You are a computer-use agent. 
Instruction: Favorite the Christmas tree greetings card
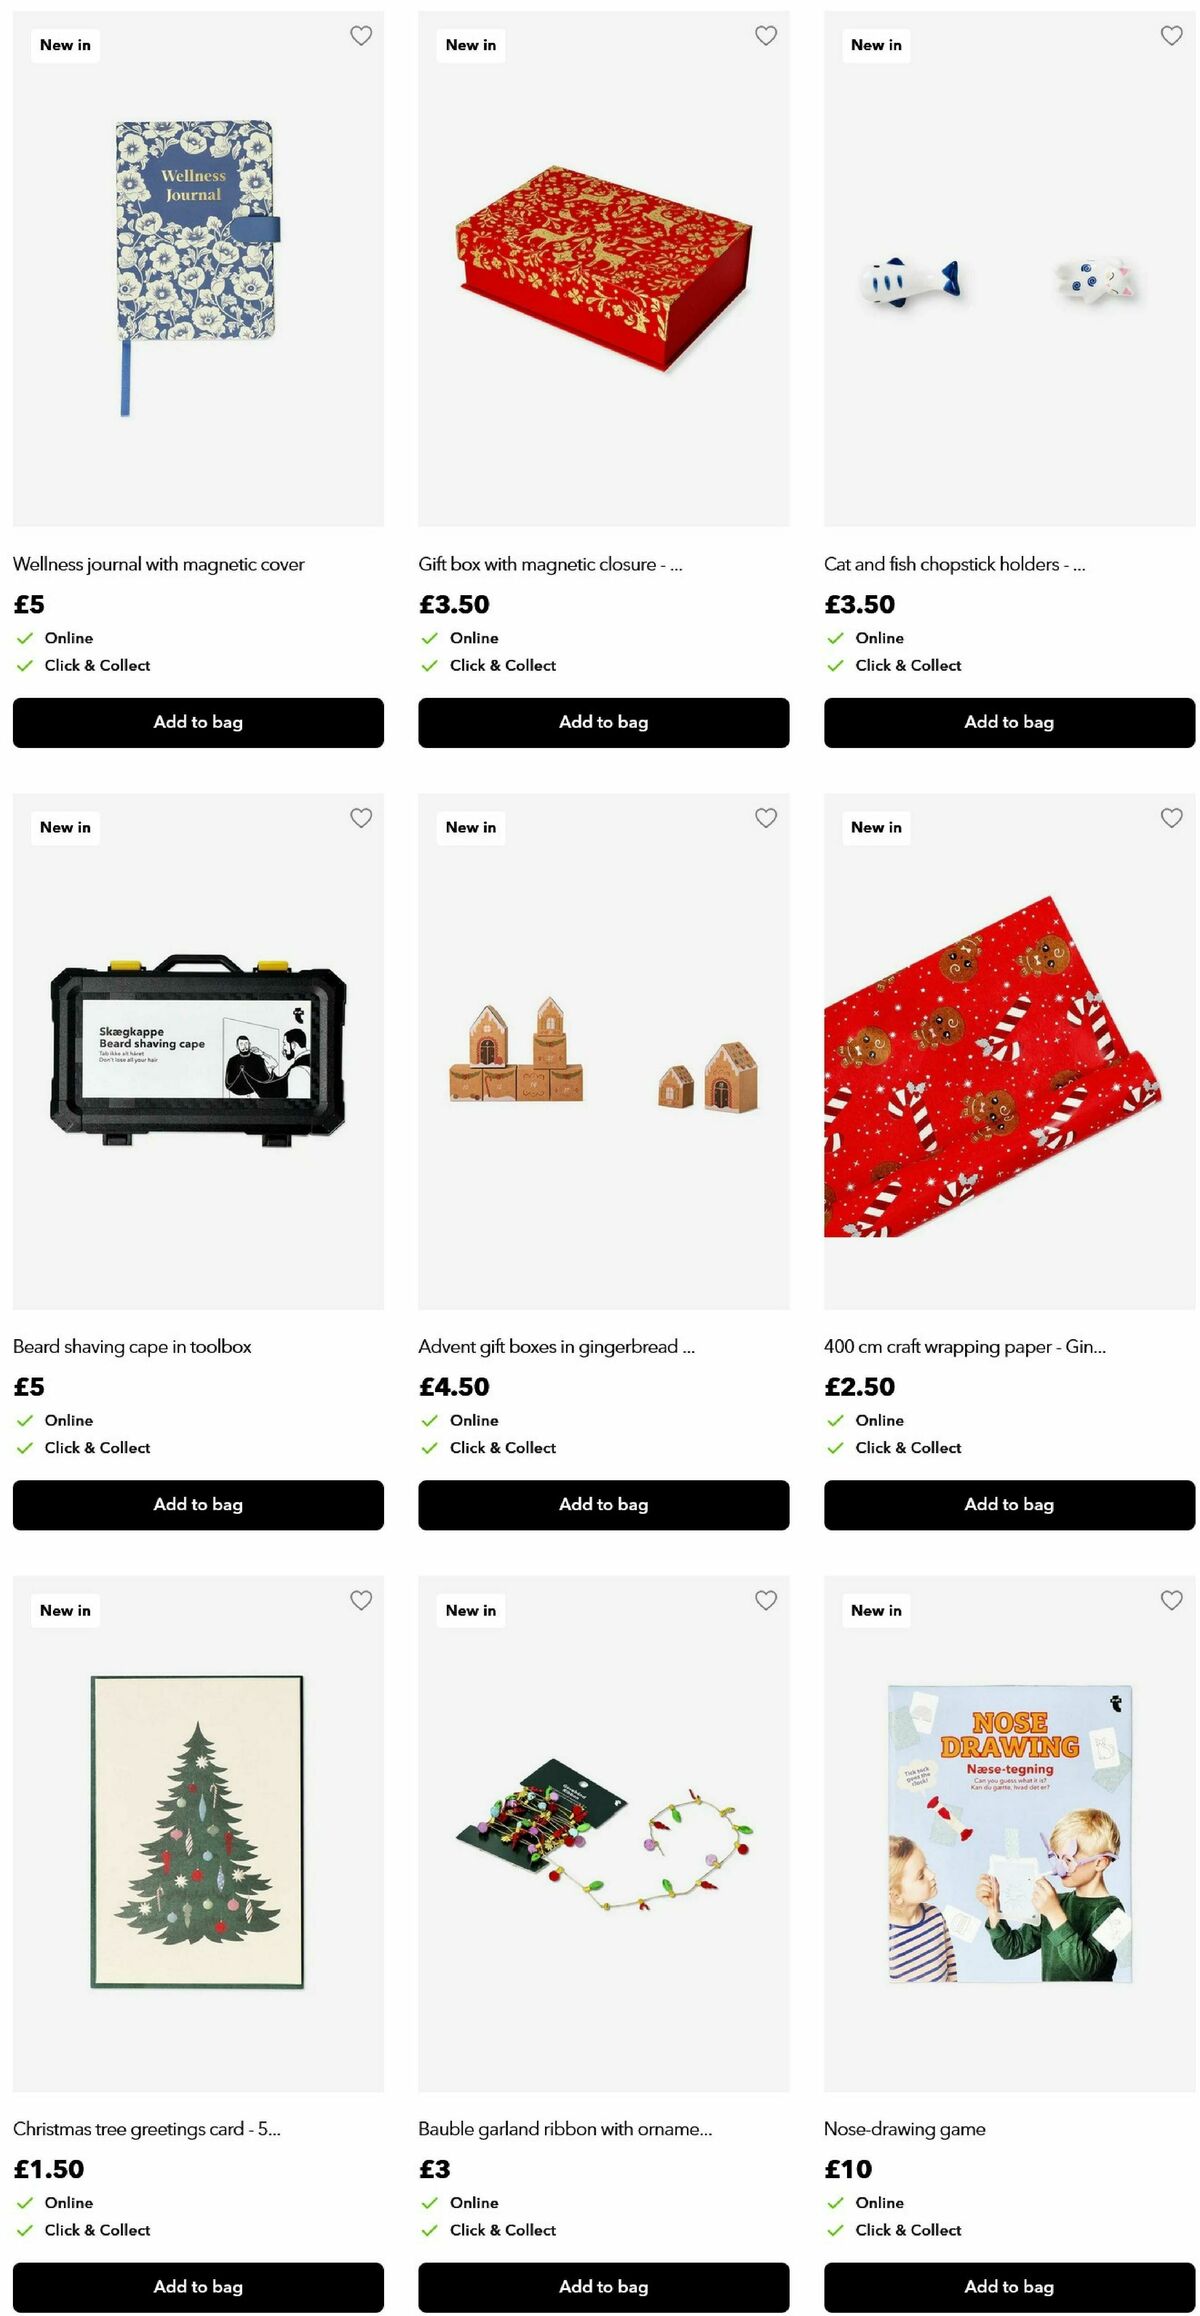[361, 1600]
